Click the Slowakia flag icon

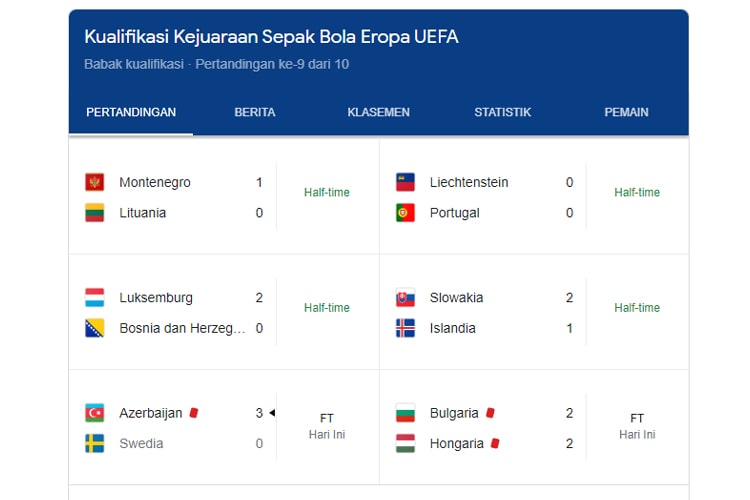(x=405, y=298)
